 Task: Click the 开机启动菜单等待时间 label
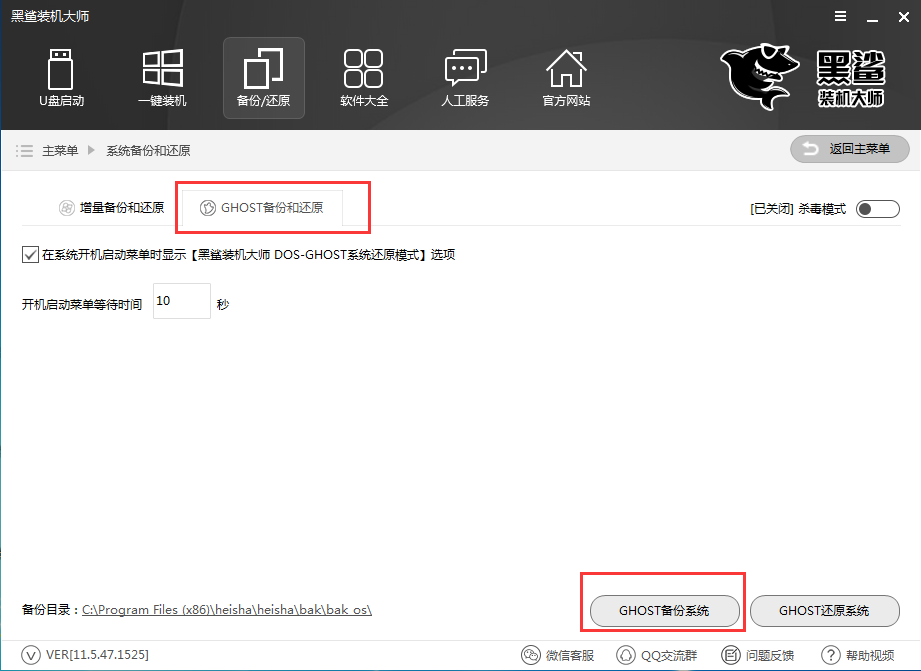pos(82,304)
